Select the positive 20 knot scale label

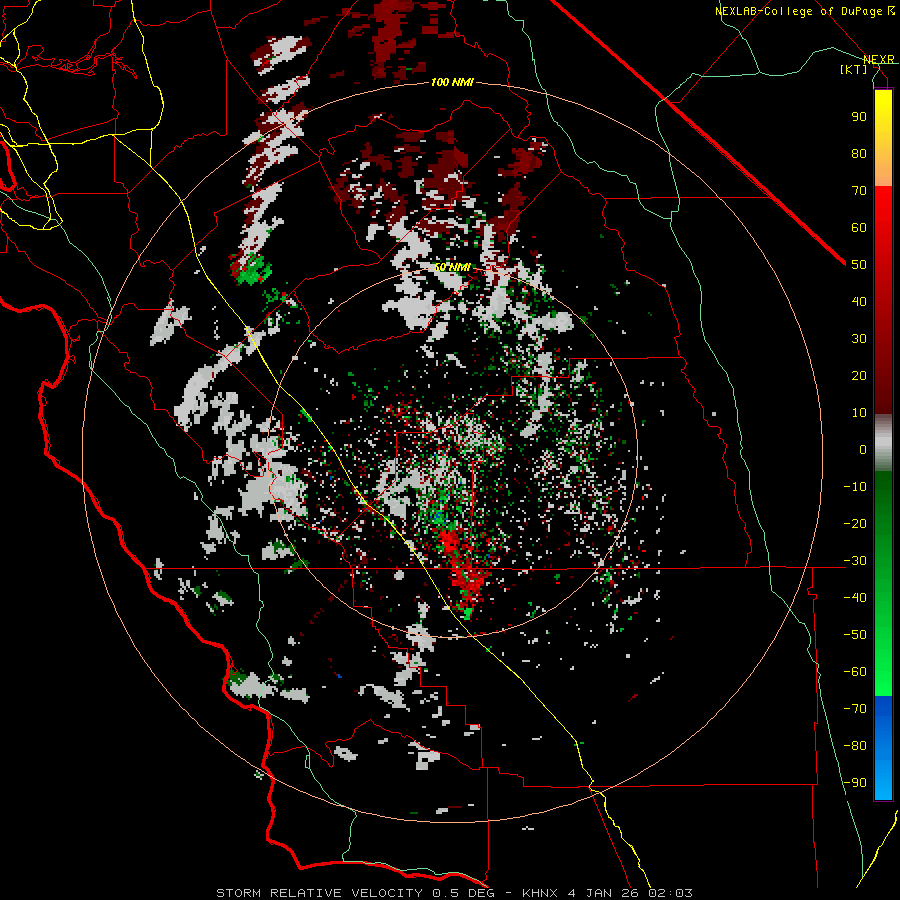pyautogui.click(x=859, y=376)
